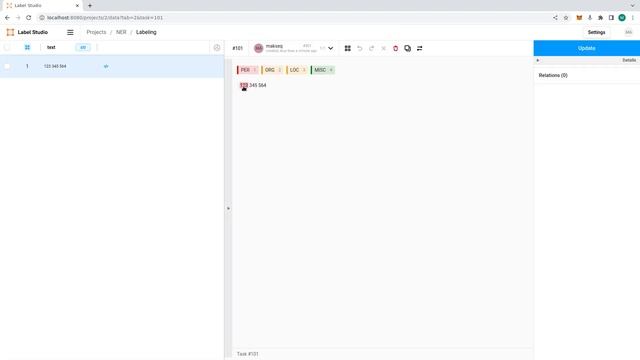Click the user avatar in Label Studio header

coord(629,32)
